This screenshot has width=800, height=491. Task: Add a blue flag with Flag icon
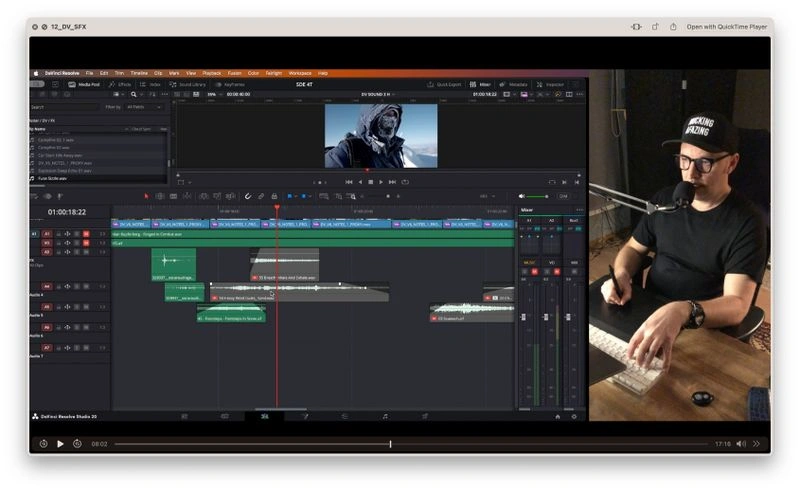click(x=289, y=196)
